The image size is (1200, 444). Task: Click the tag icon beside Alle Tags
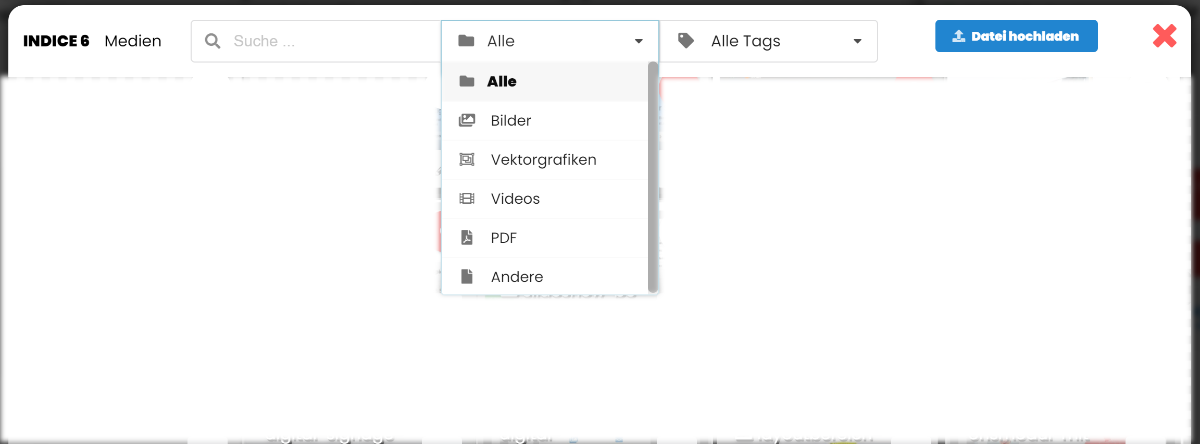(686, 41)
